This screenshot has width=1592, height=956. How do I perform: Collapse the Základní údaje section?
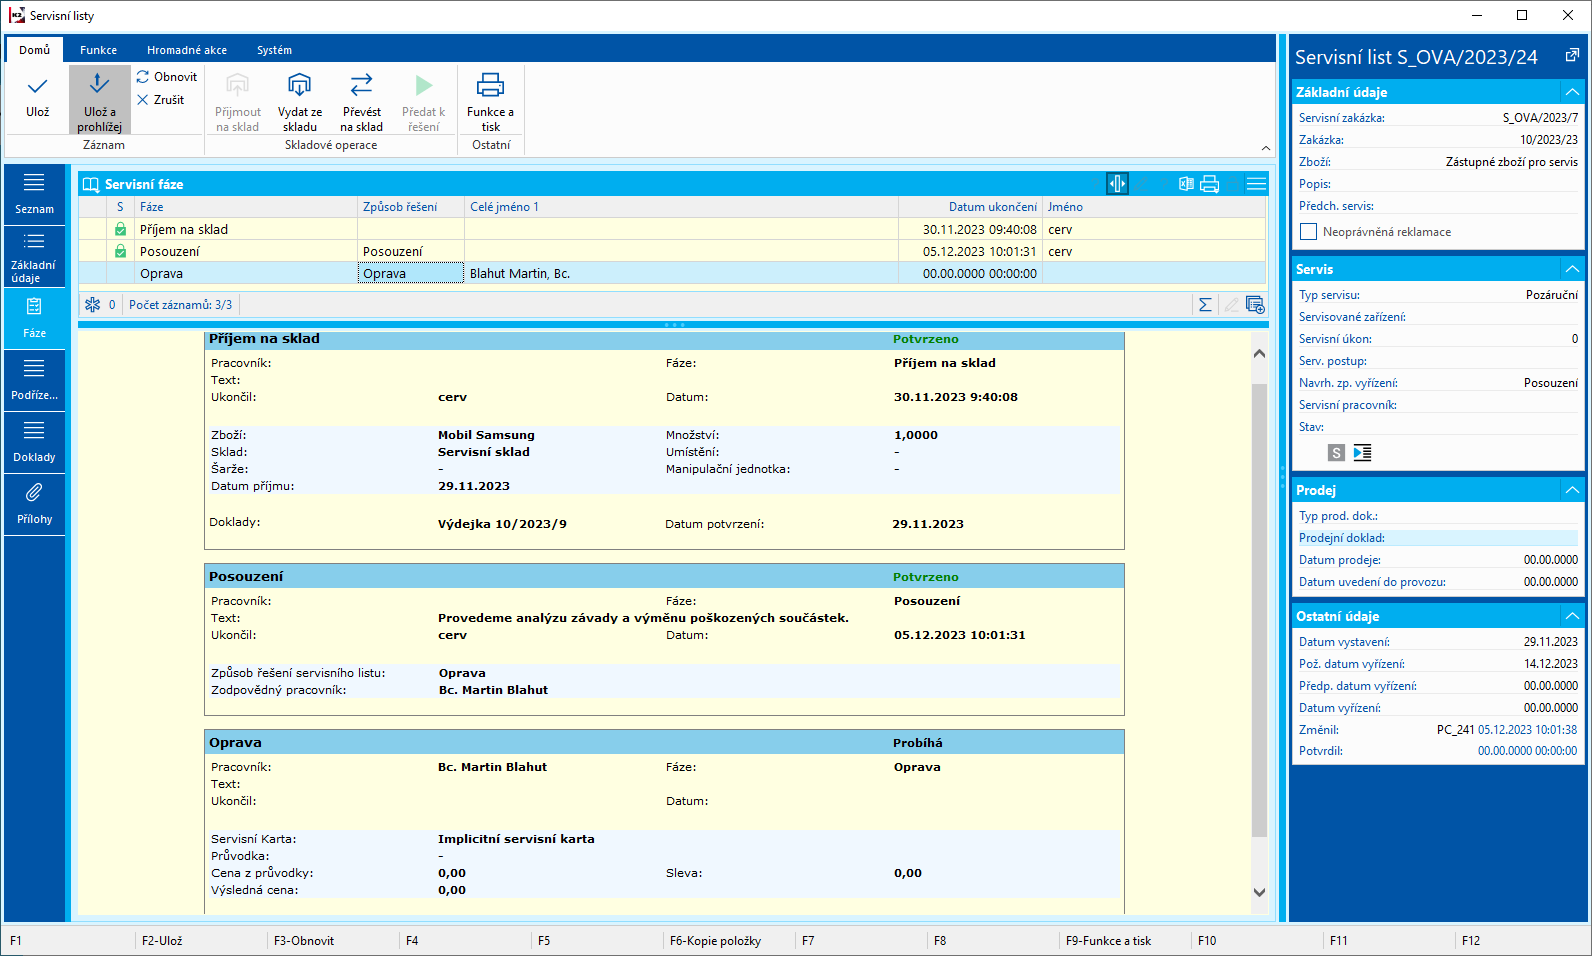pos(1572,92)
